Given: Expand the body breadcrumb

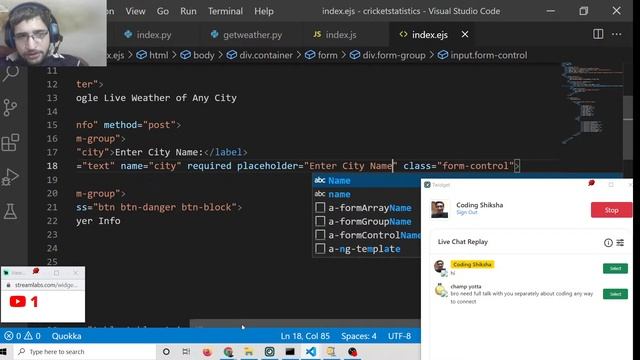Looking at the screenshot, I should 197,55.
